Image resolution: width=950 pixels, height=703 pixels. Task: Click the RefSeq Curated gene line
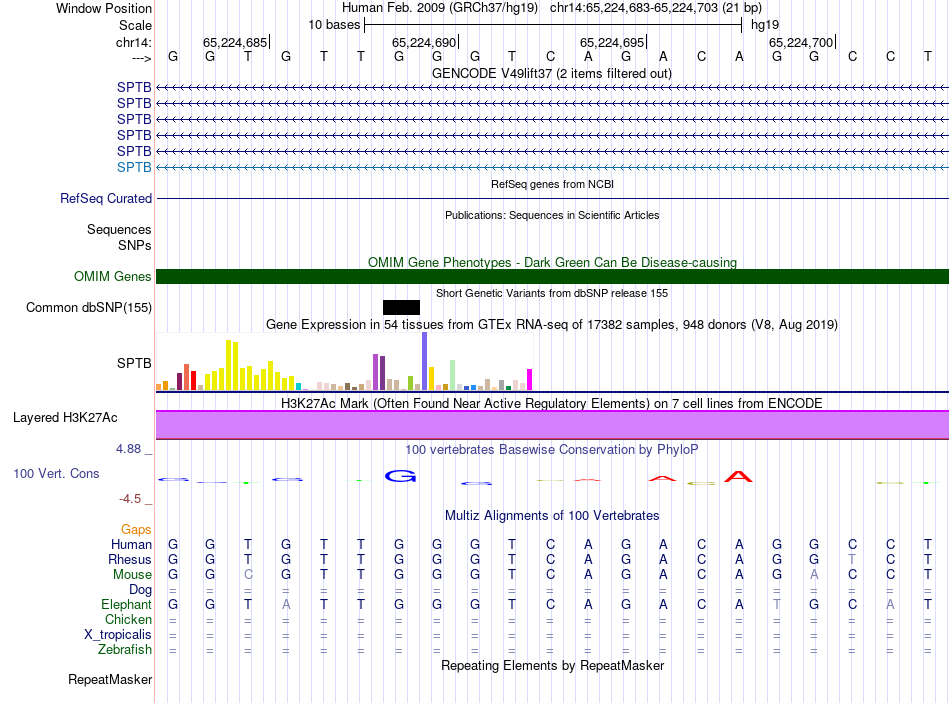pos(552,198)
